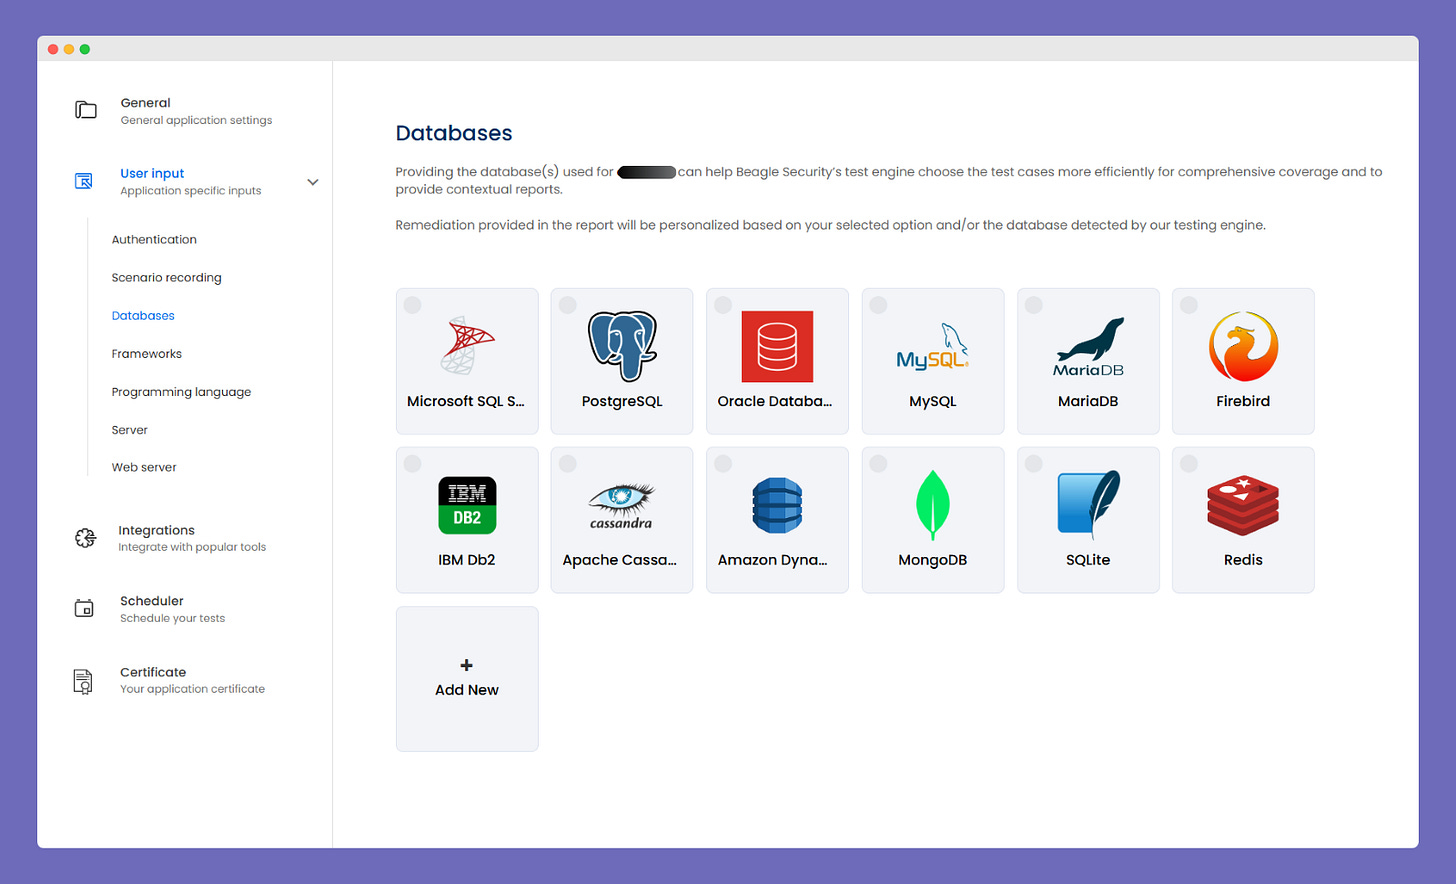Viewport: 1456px width, 884px height.
Task: Click the Scheduler calendar icon
Action: [84, 608]
